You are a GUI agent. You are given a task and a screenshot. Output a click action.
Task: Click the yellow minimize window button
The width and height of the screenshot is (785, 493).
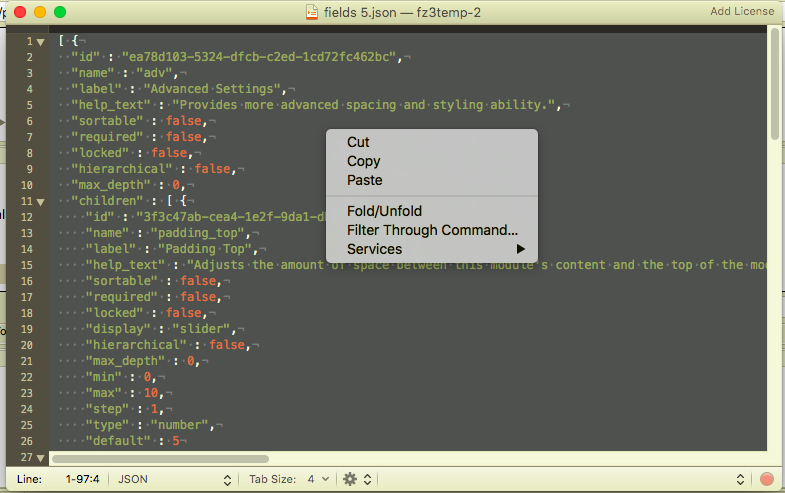click(40, 12)
